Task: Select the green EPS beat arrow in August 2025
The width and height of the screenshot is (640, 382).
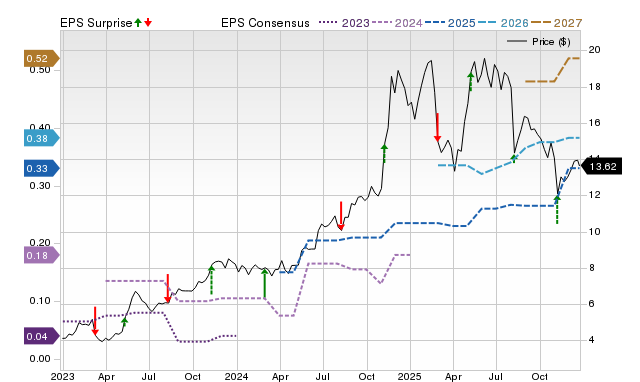Action: coord(514,158)
